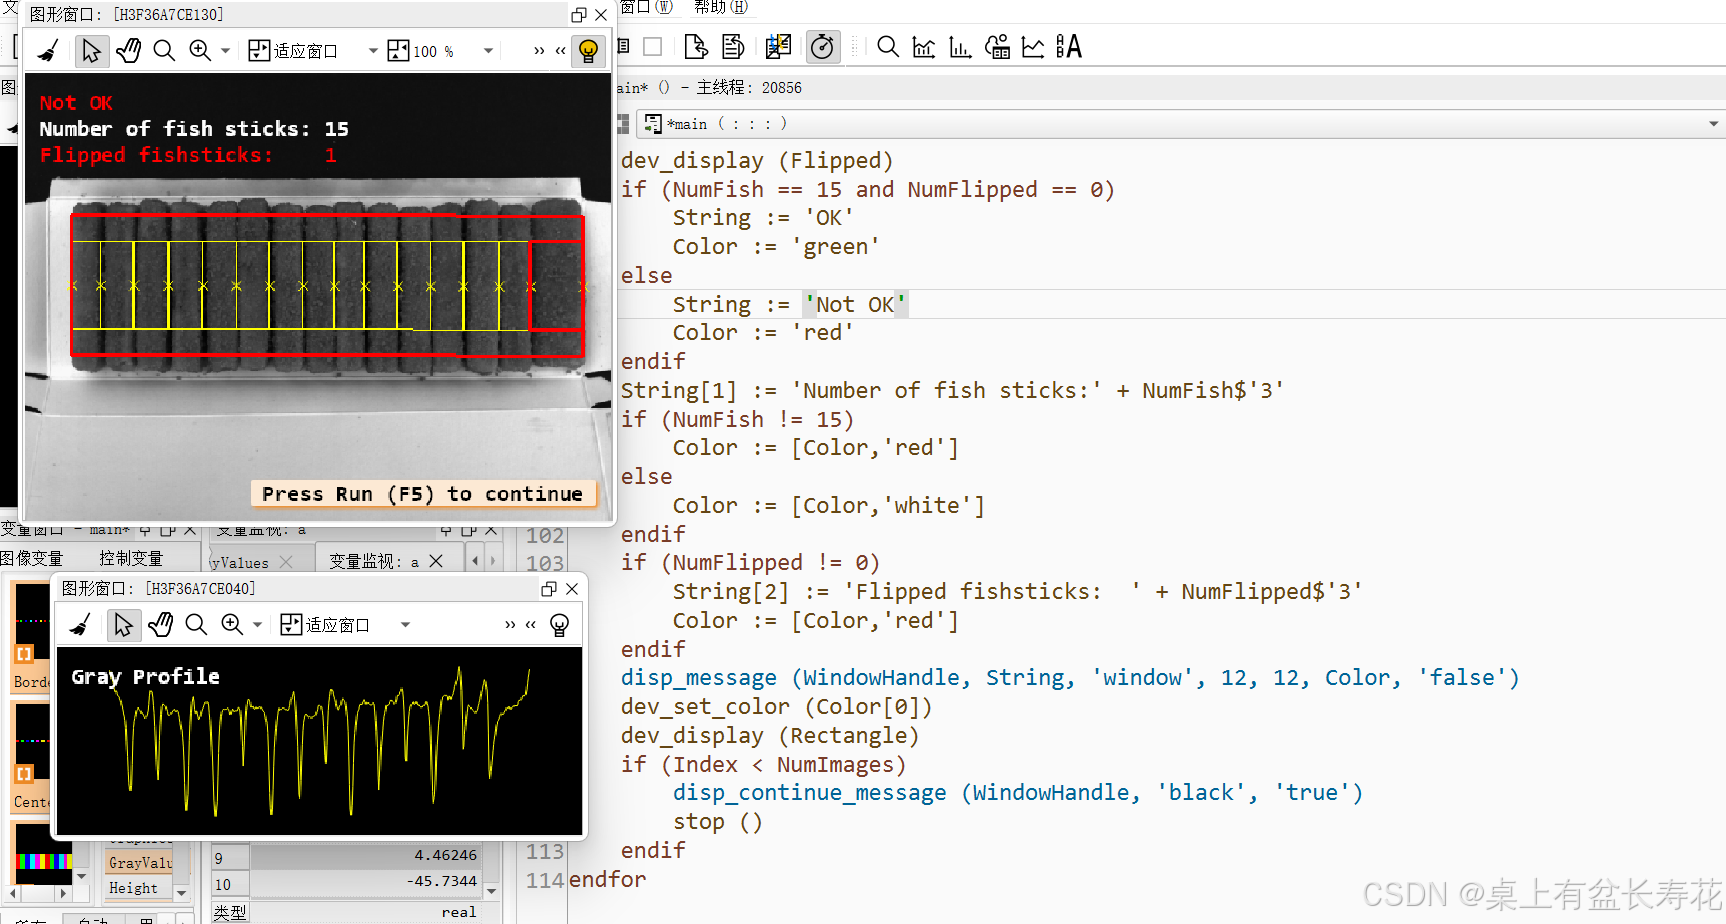Open the line profile chart icon
The width and height of the screenshot is (1726, 924).
[x=1033, y=47]
